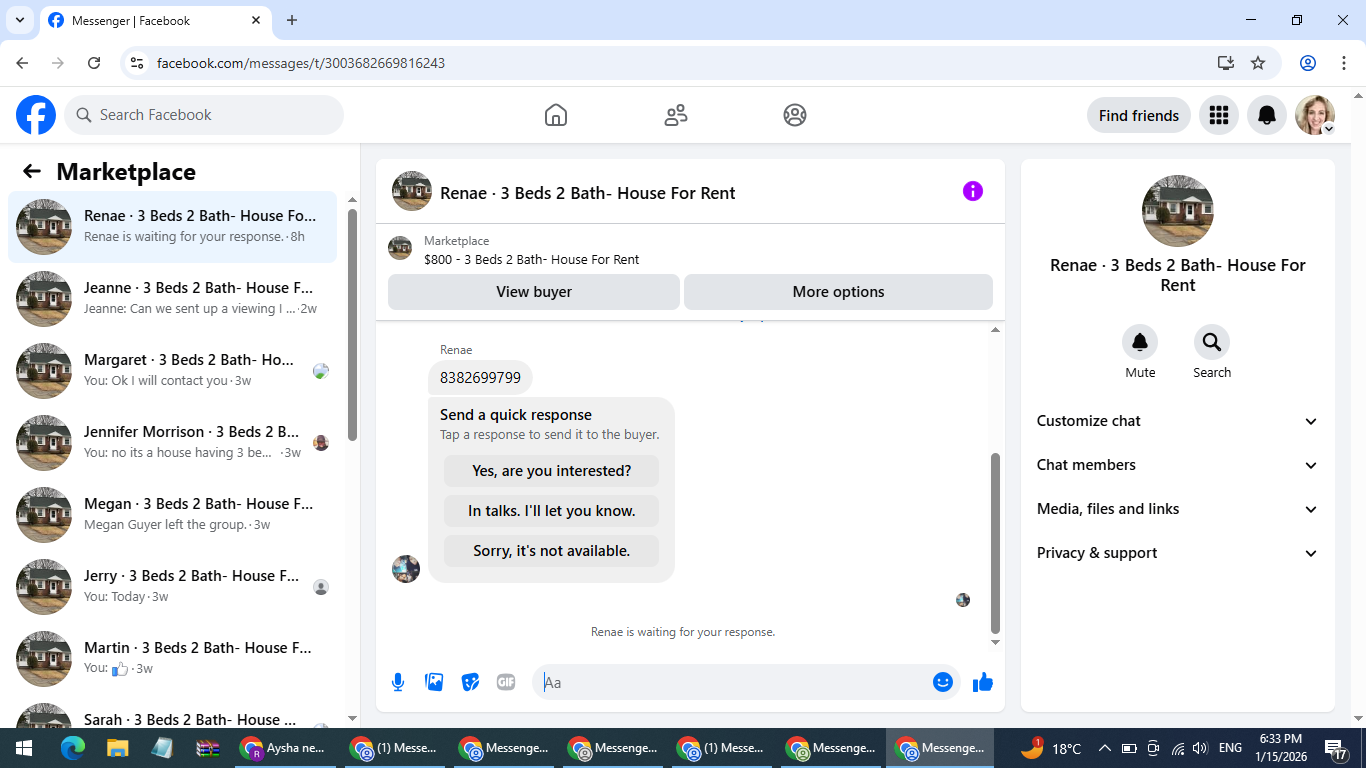Choose a GIF icon
The image size is (1366, 768).
pyautogui.click(x=506, y=682)
